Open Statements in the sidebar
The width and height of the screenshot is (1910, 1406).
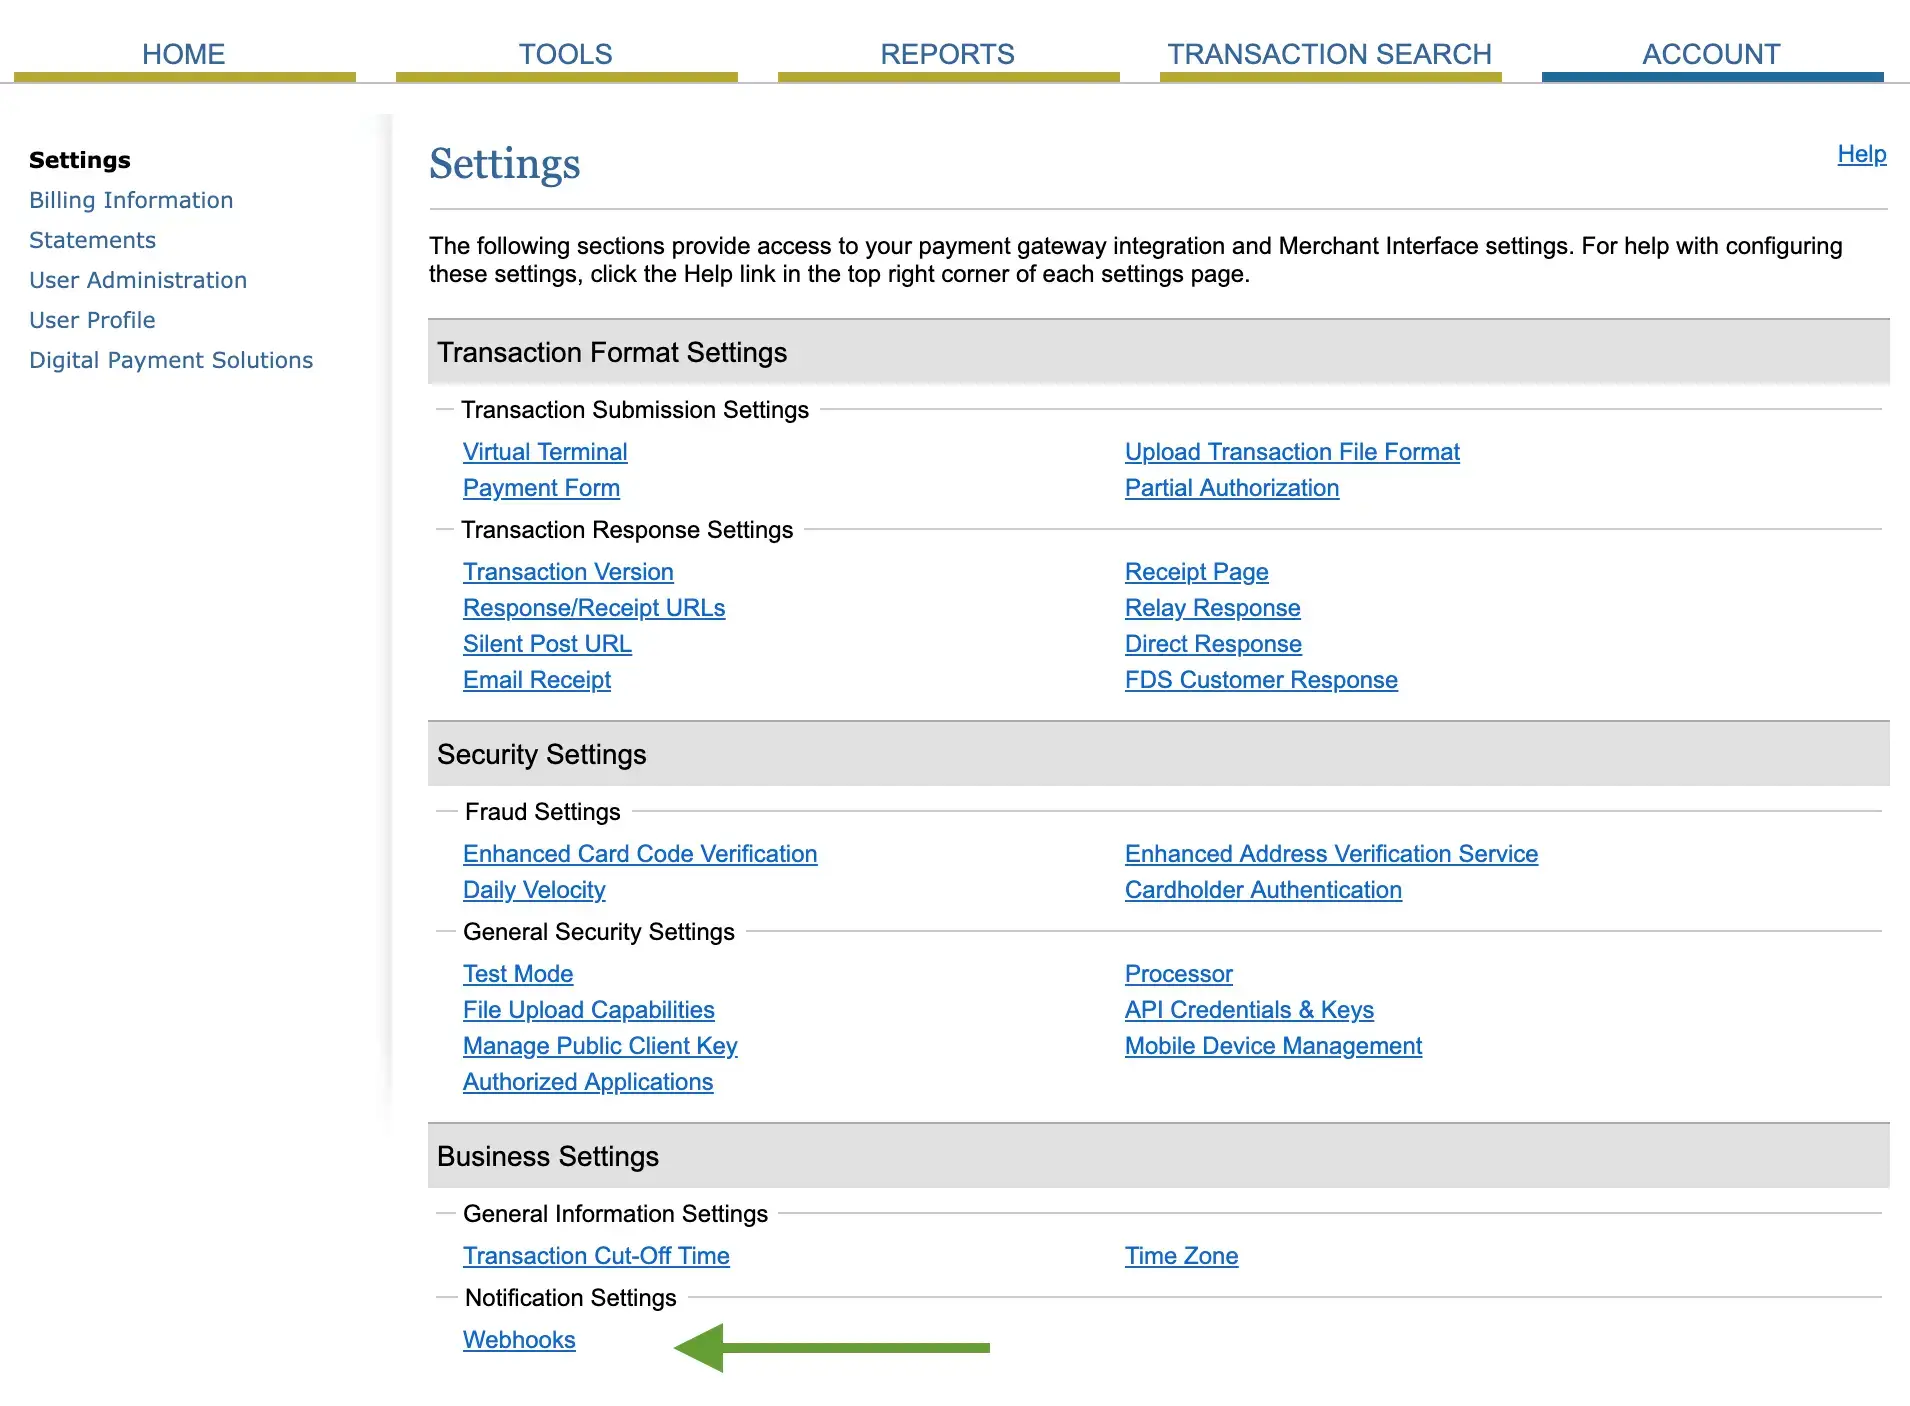click(92, 240)
